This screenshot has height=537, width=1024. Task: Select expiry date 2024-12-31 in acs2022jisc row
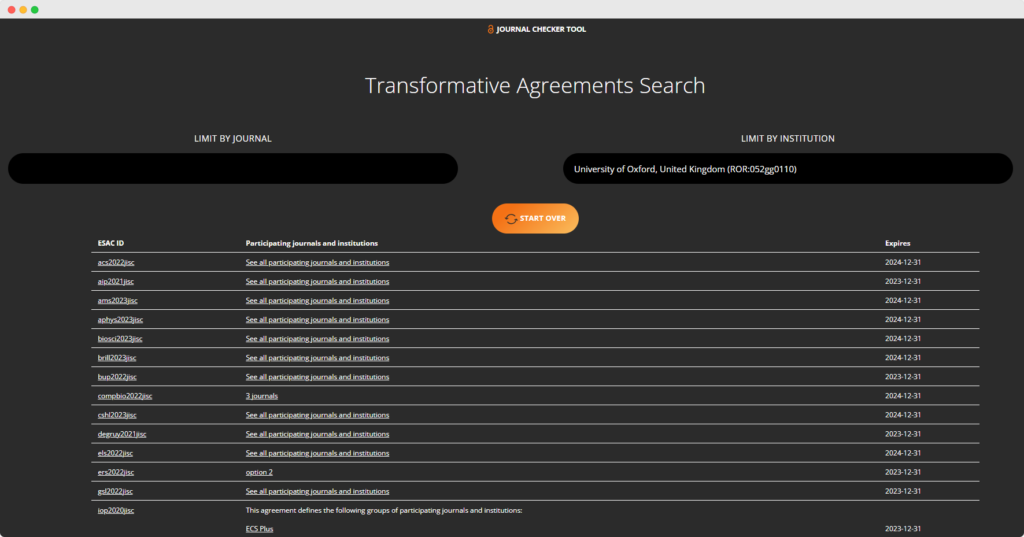(x=903, y=263)
